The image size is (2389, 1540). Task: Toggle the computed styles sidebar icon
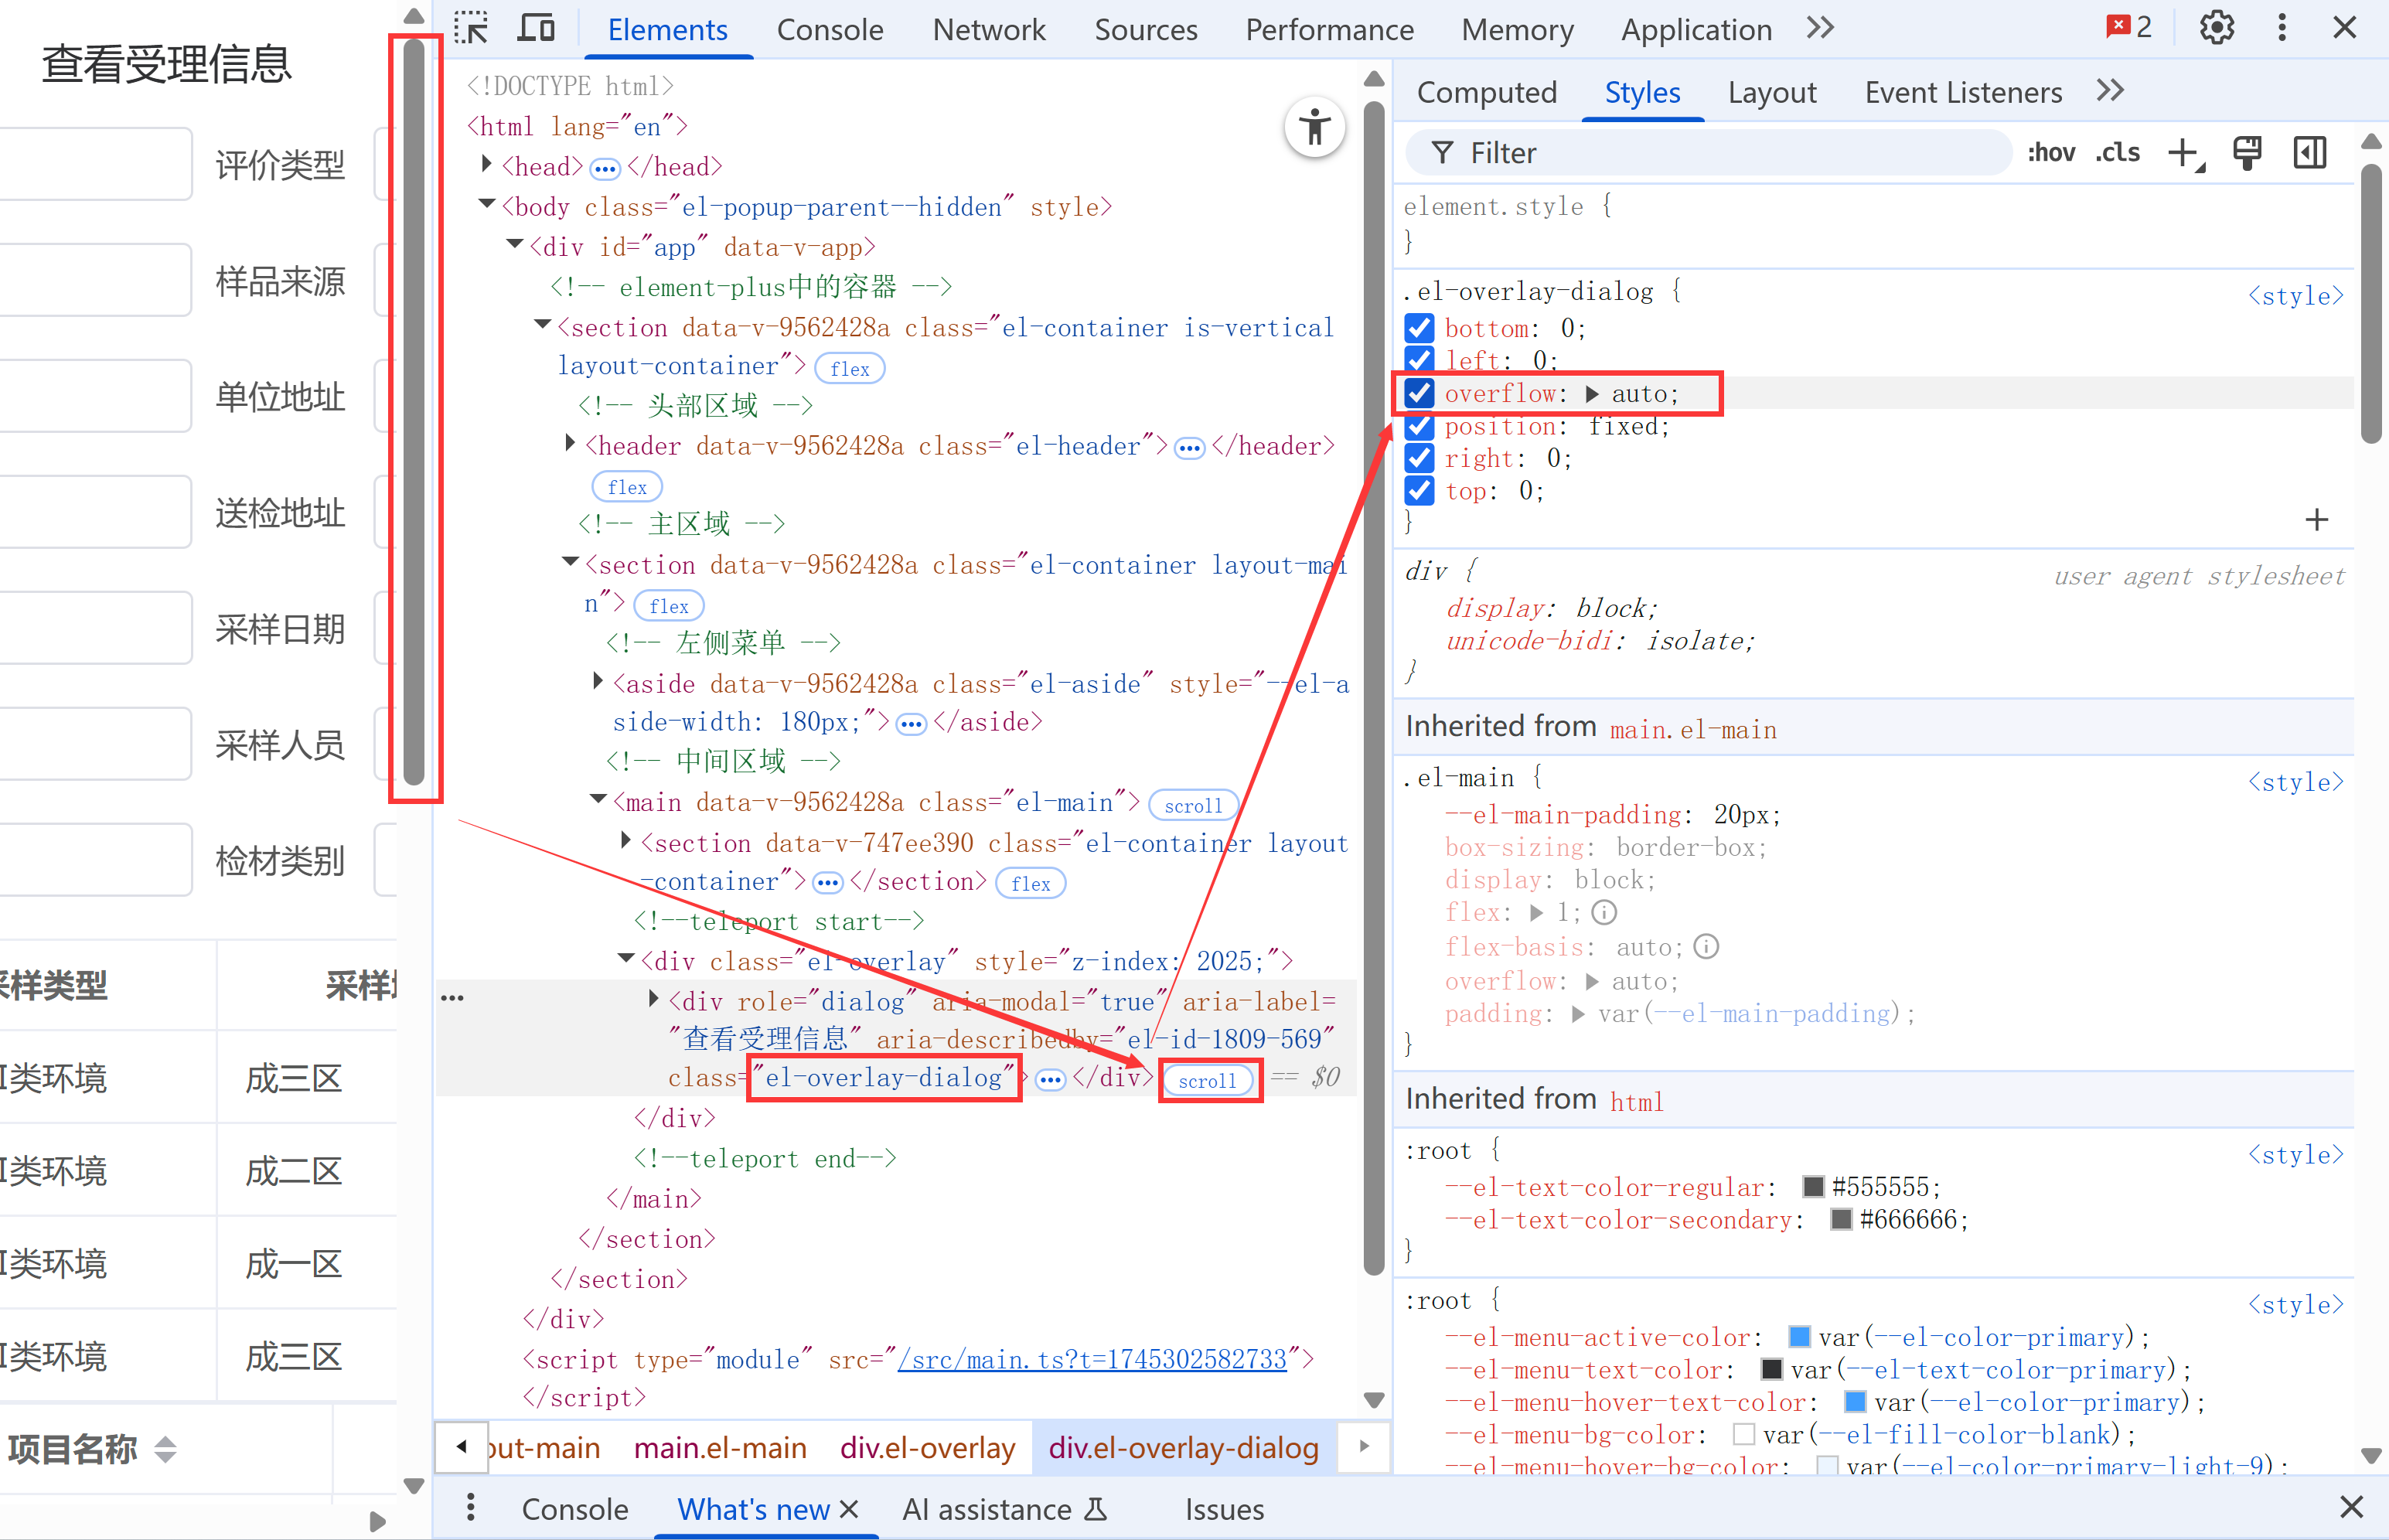click(2309, 153)
